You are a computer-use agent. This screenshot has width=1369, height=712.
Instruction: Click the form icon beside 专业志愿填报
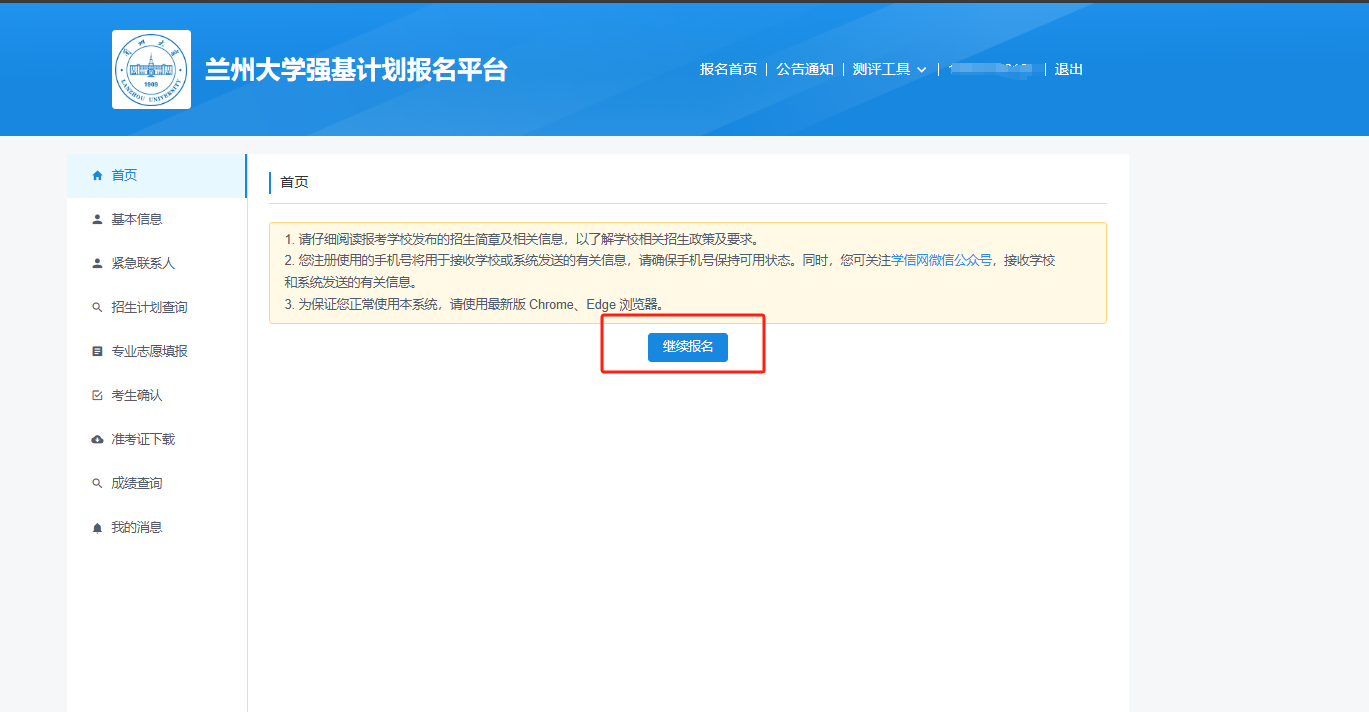97,352
